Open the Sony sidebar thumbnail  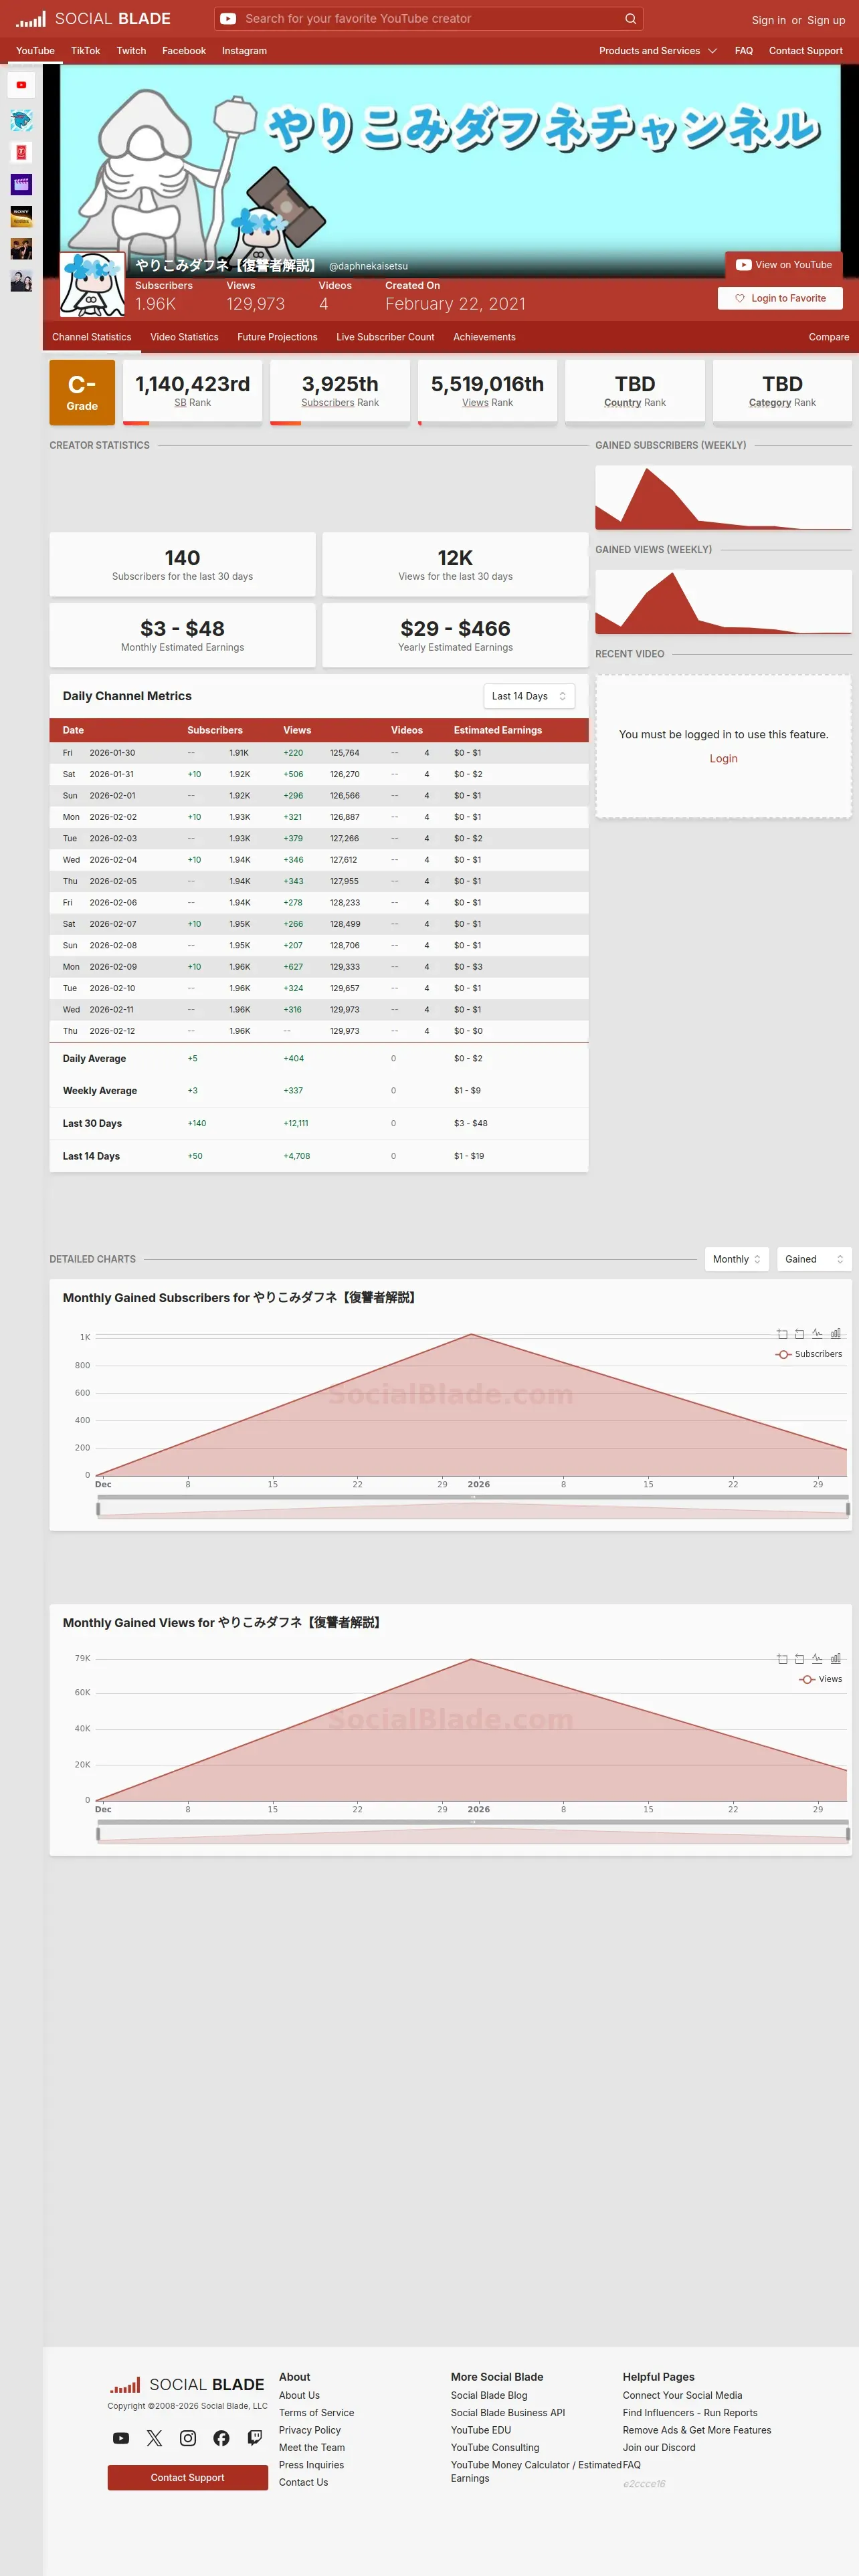[21, 216]
